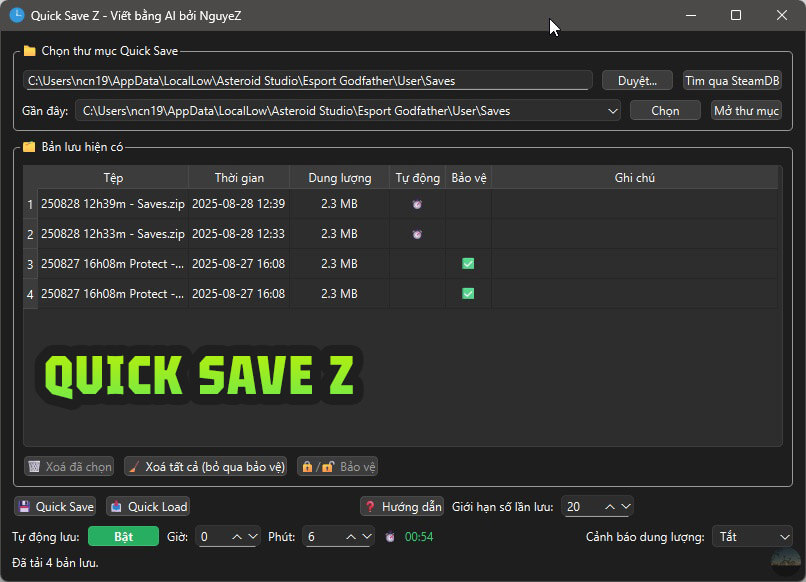Click the Bảo vệ lock button
806x582 pixels.
click(338, 467)
